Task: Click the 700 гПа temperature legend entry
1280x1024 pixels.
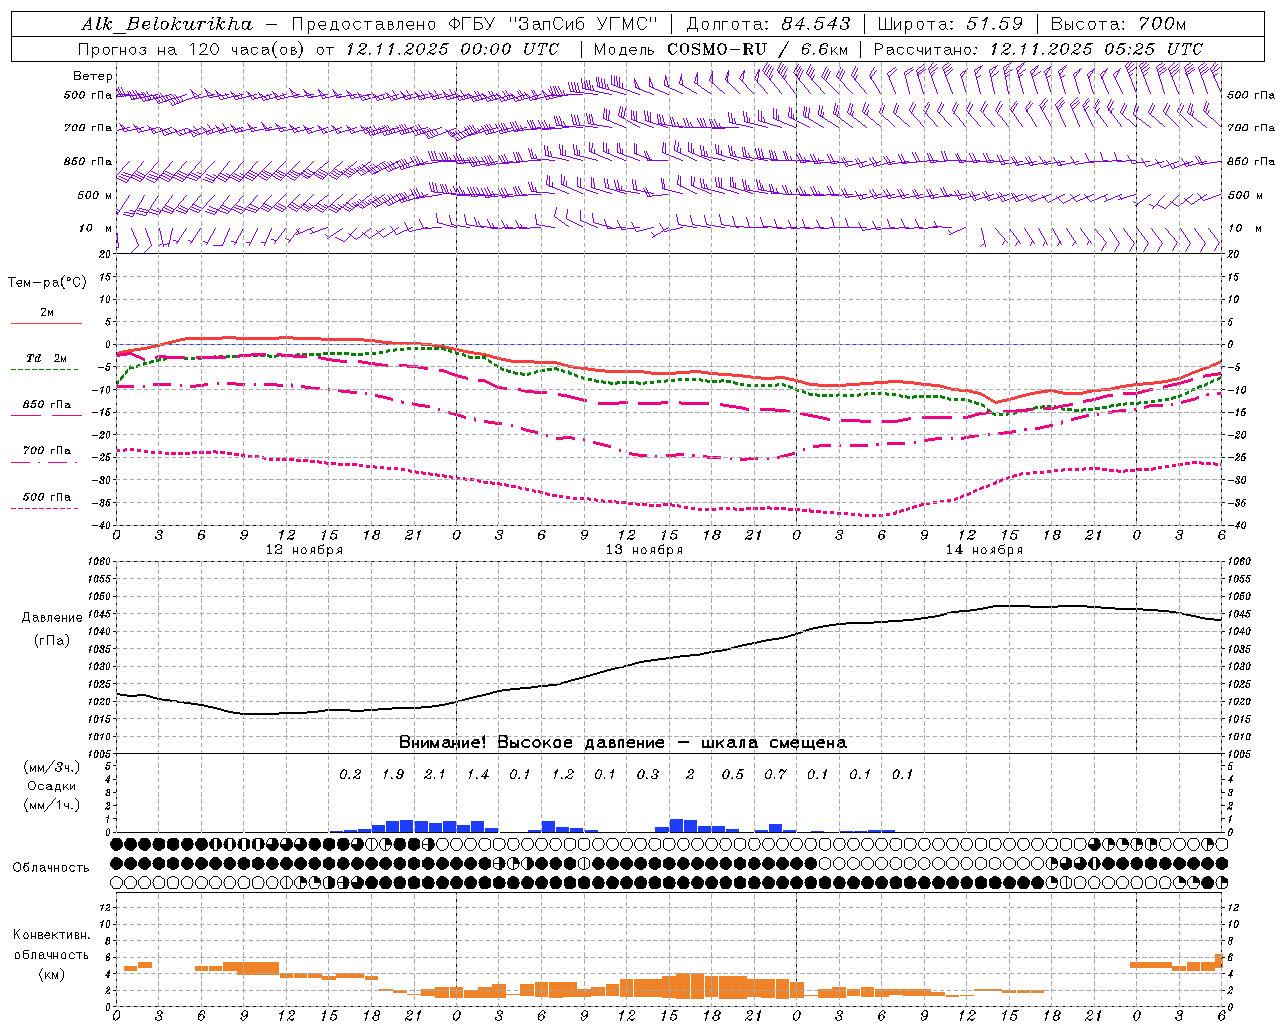Action: point(47,451)
